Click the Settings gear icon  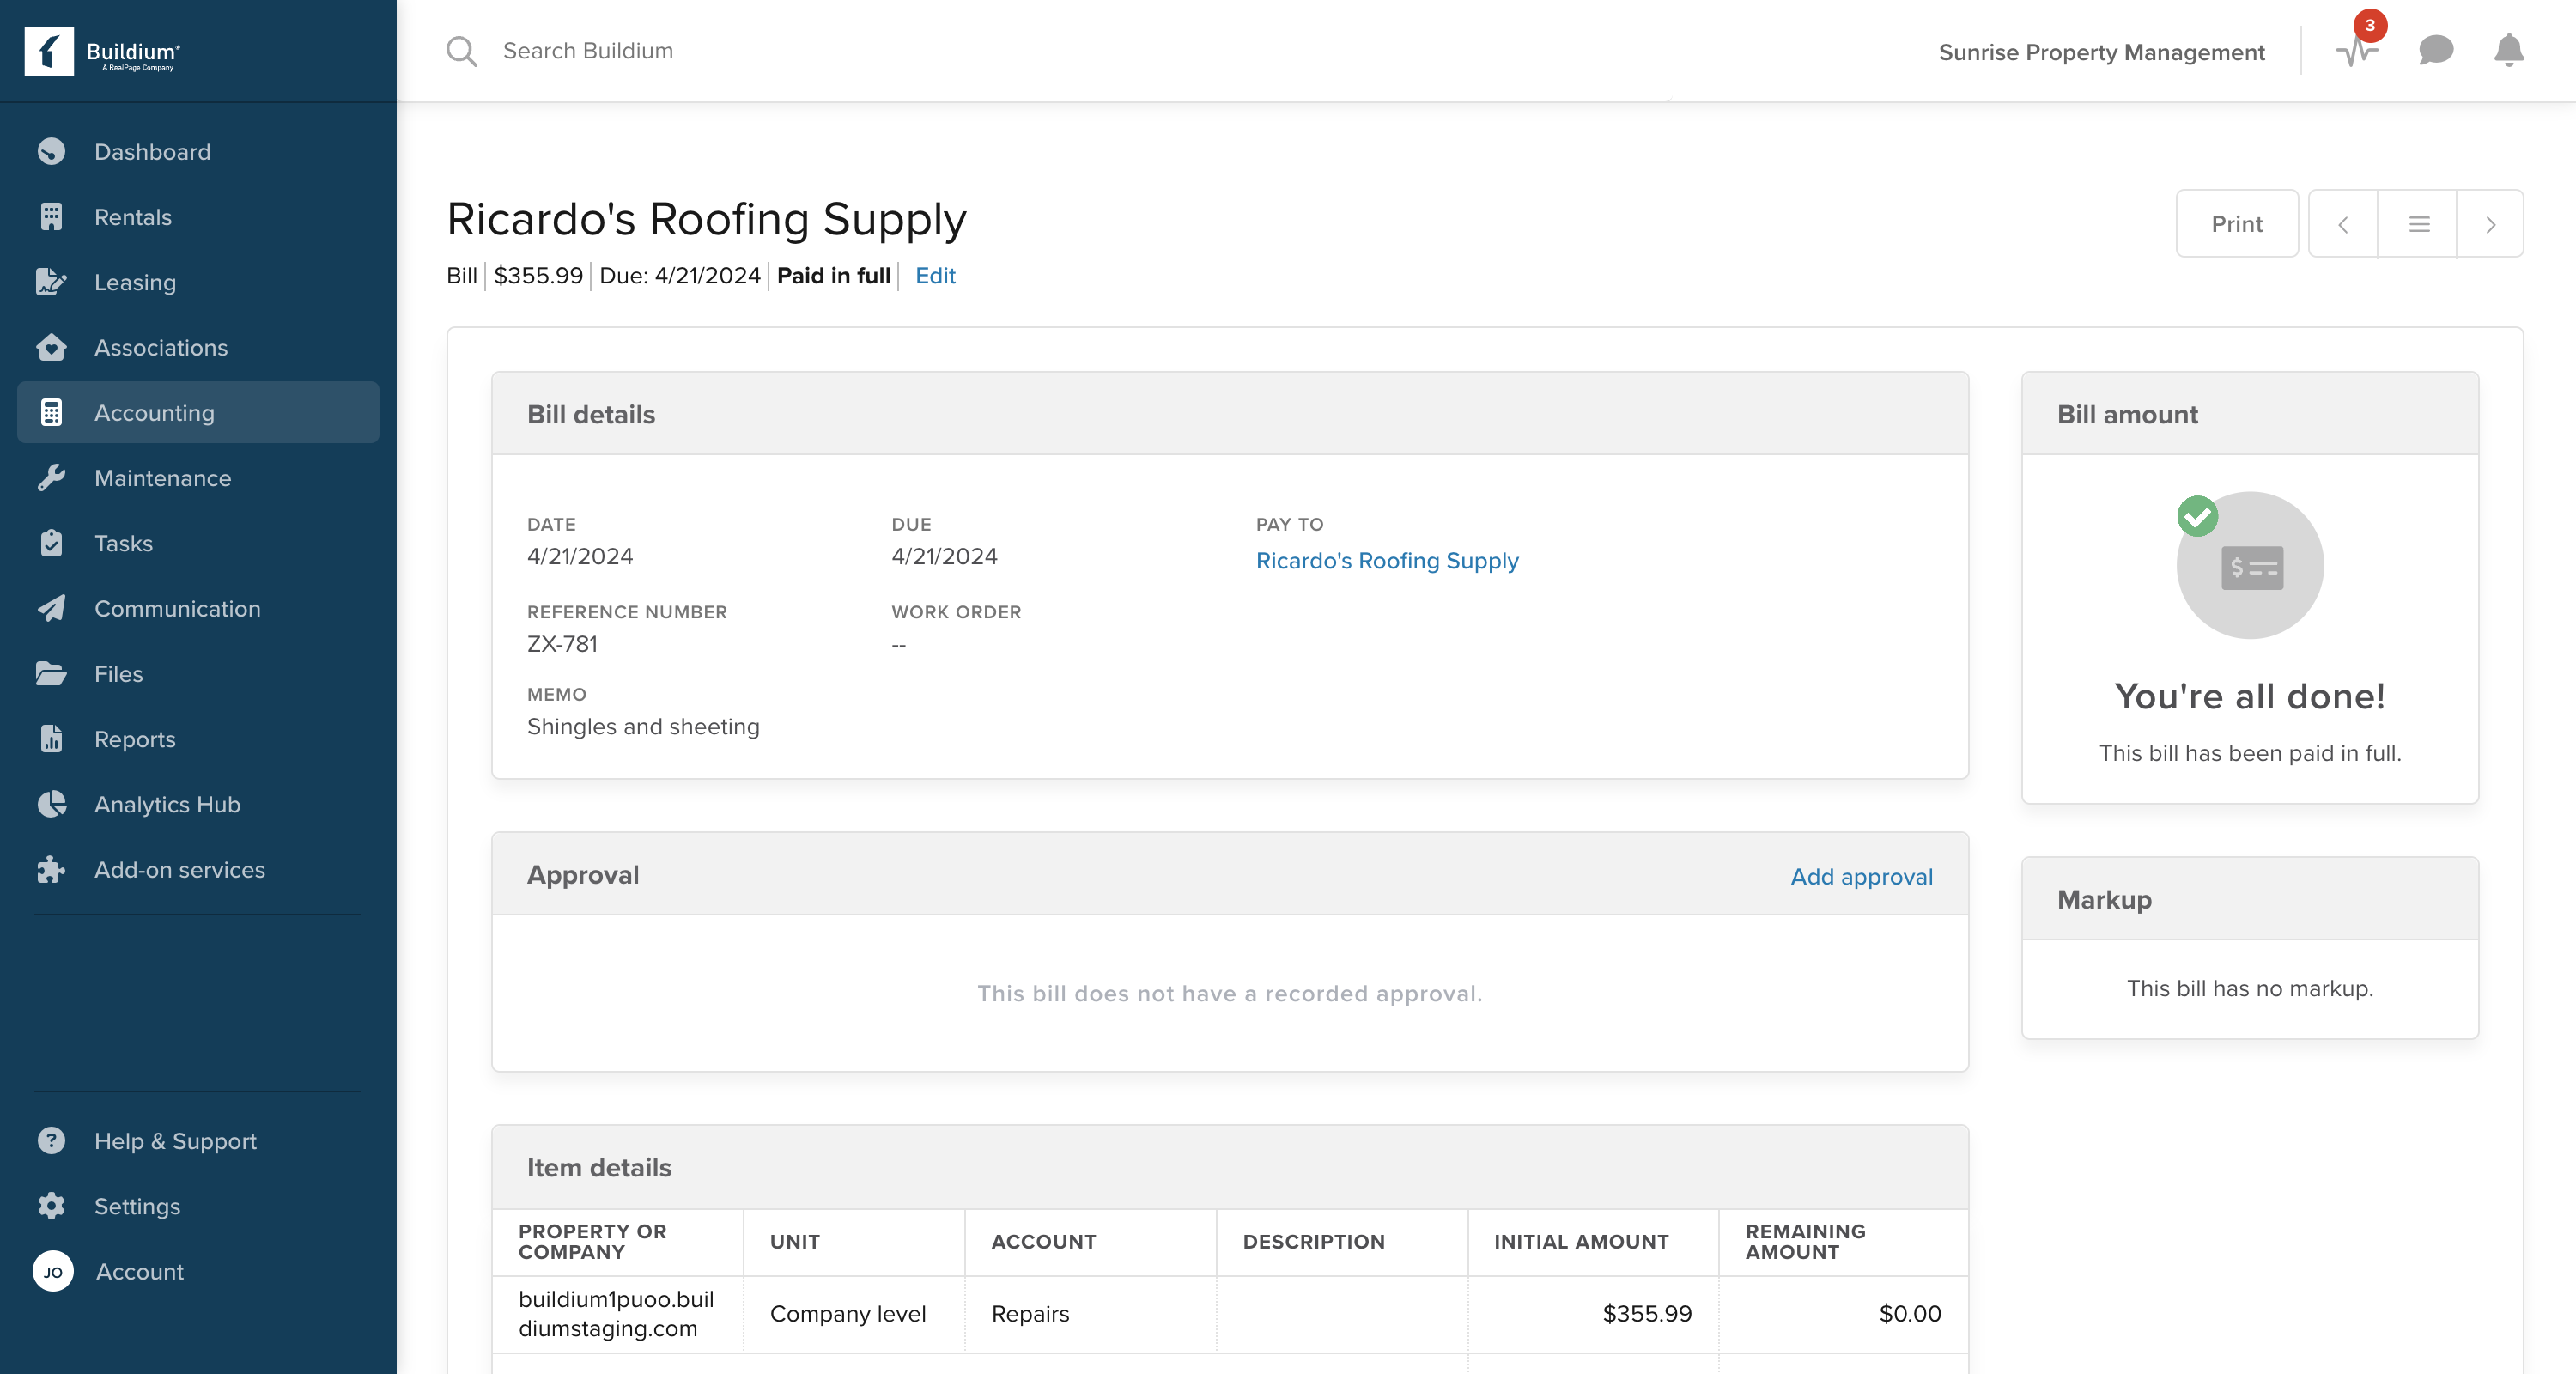pos(51,1206)
